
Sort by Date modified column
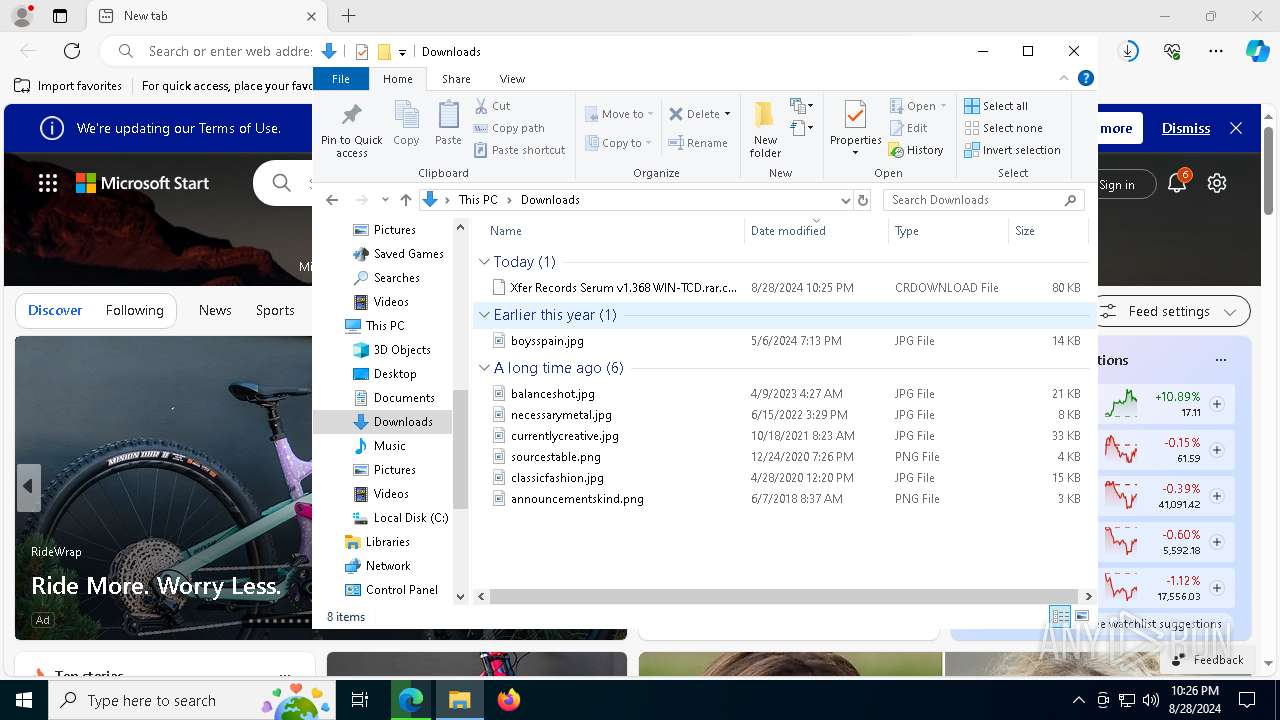point(814,230)
